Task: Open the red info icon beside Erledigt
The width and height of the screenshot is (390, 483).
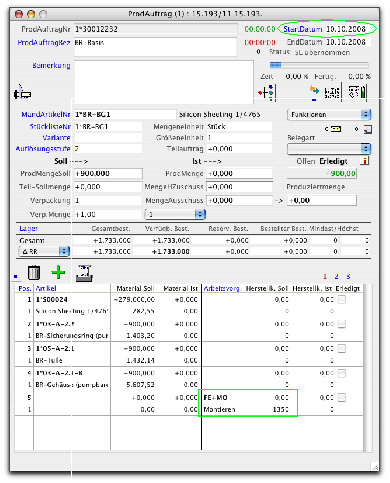Action: (365, 161)
